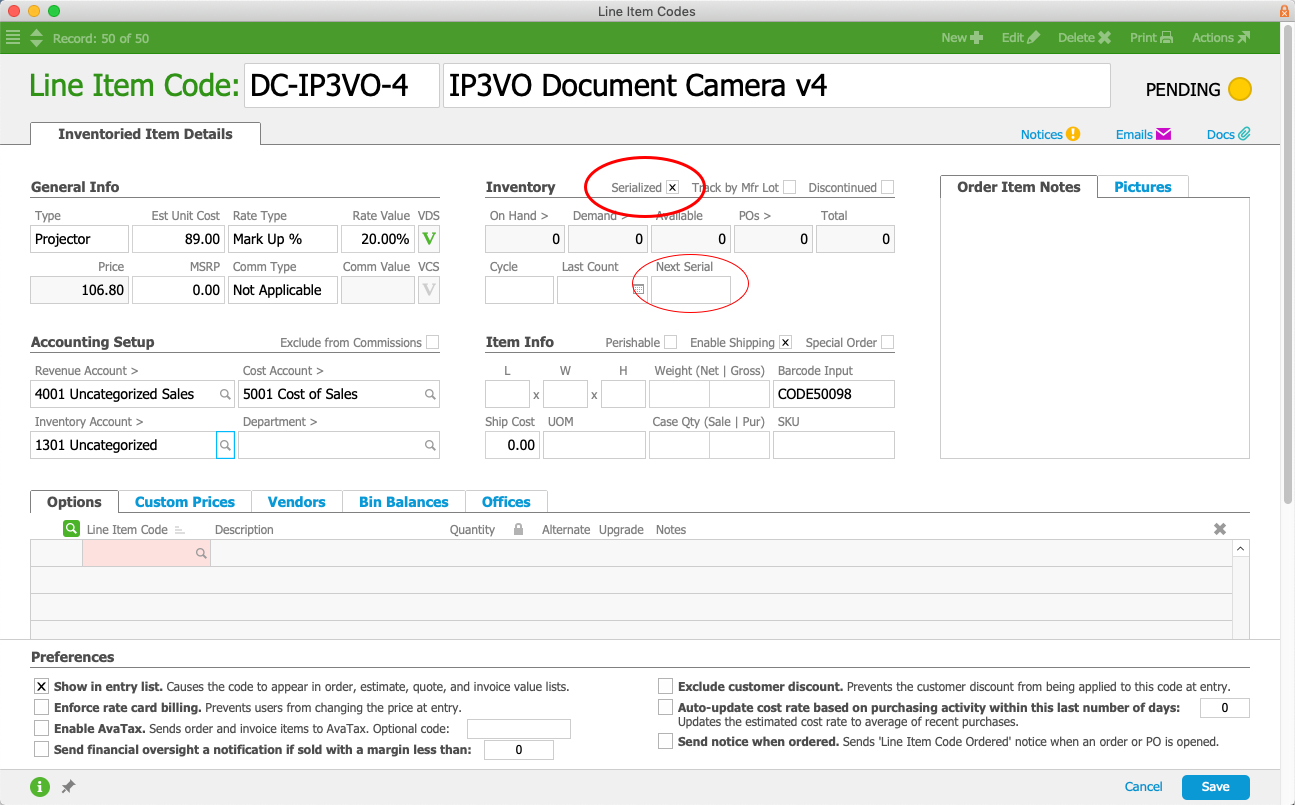Click the Next Serial input field
The image size is (1295, 805).
690,290
